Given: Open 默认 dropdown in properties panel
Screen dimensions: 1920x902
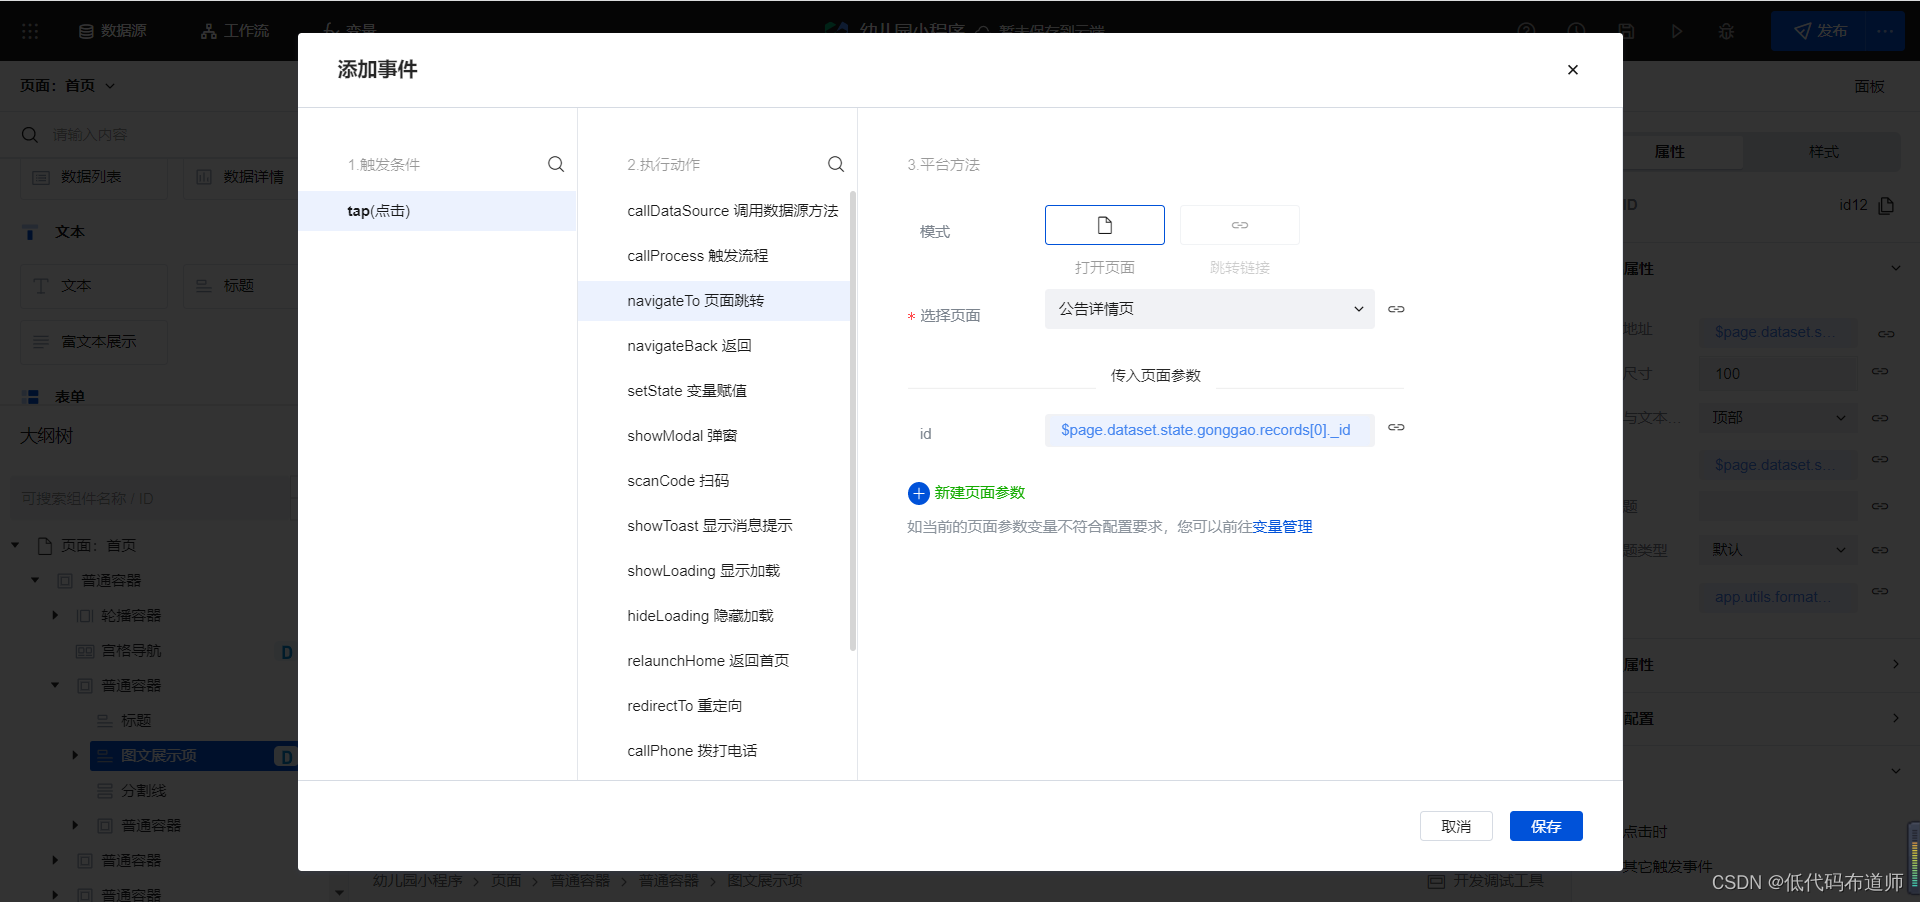Looking at the screenshot, I should pyautogui.click(x=1779, y=549).
